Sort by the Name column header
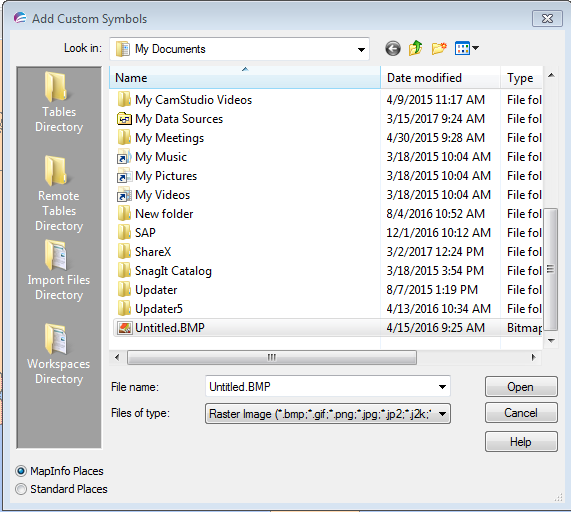The image size is (571, 512). click(x=245, y=78)
